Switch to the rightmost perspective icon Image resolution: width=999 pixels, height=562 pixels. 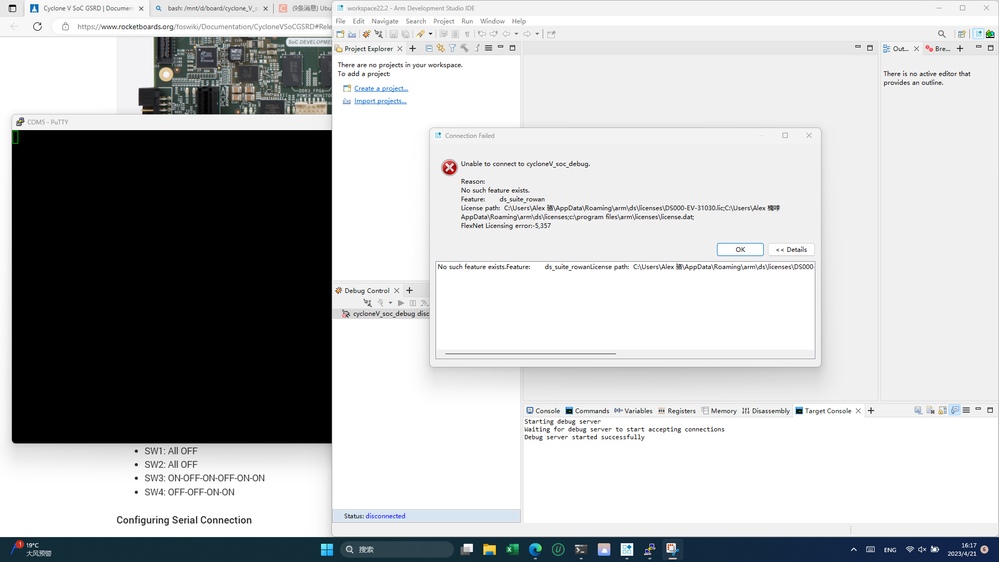(990, 34)
